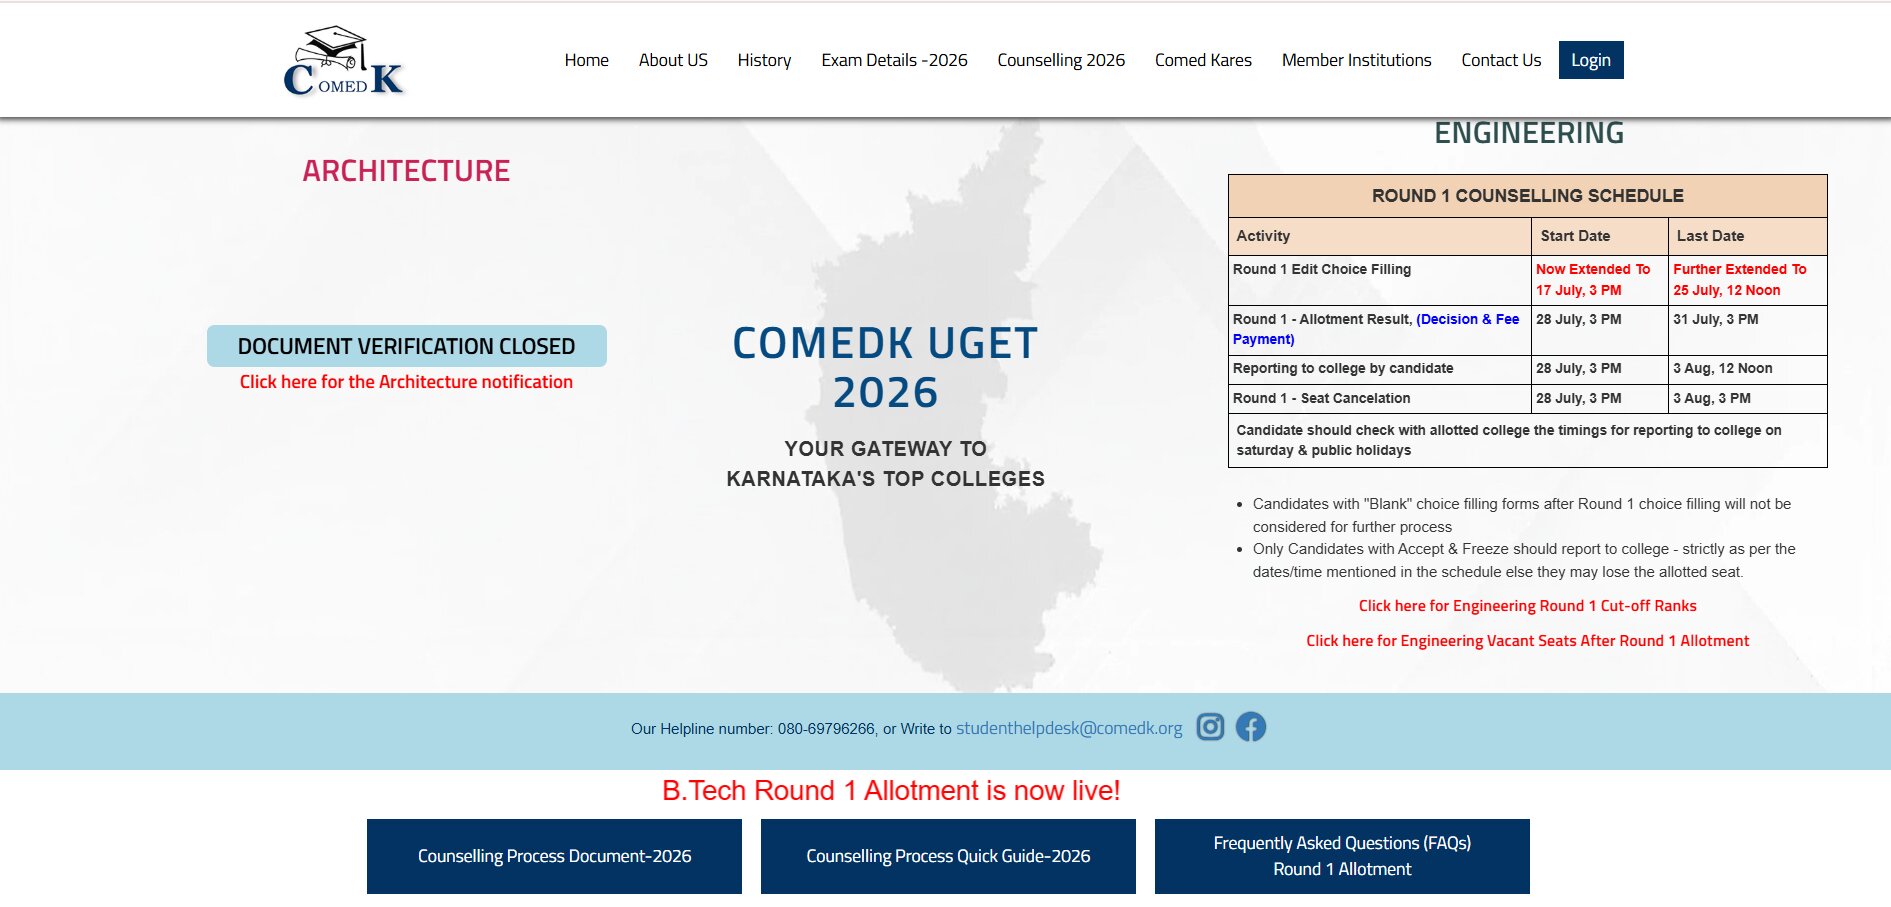This screenshot has width=1891, height=907.
Task: Open the About US menu
Action: 673,60
